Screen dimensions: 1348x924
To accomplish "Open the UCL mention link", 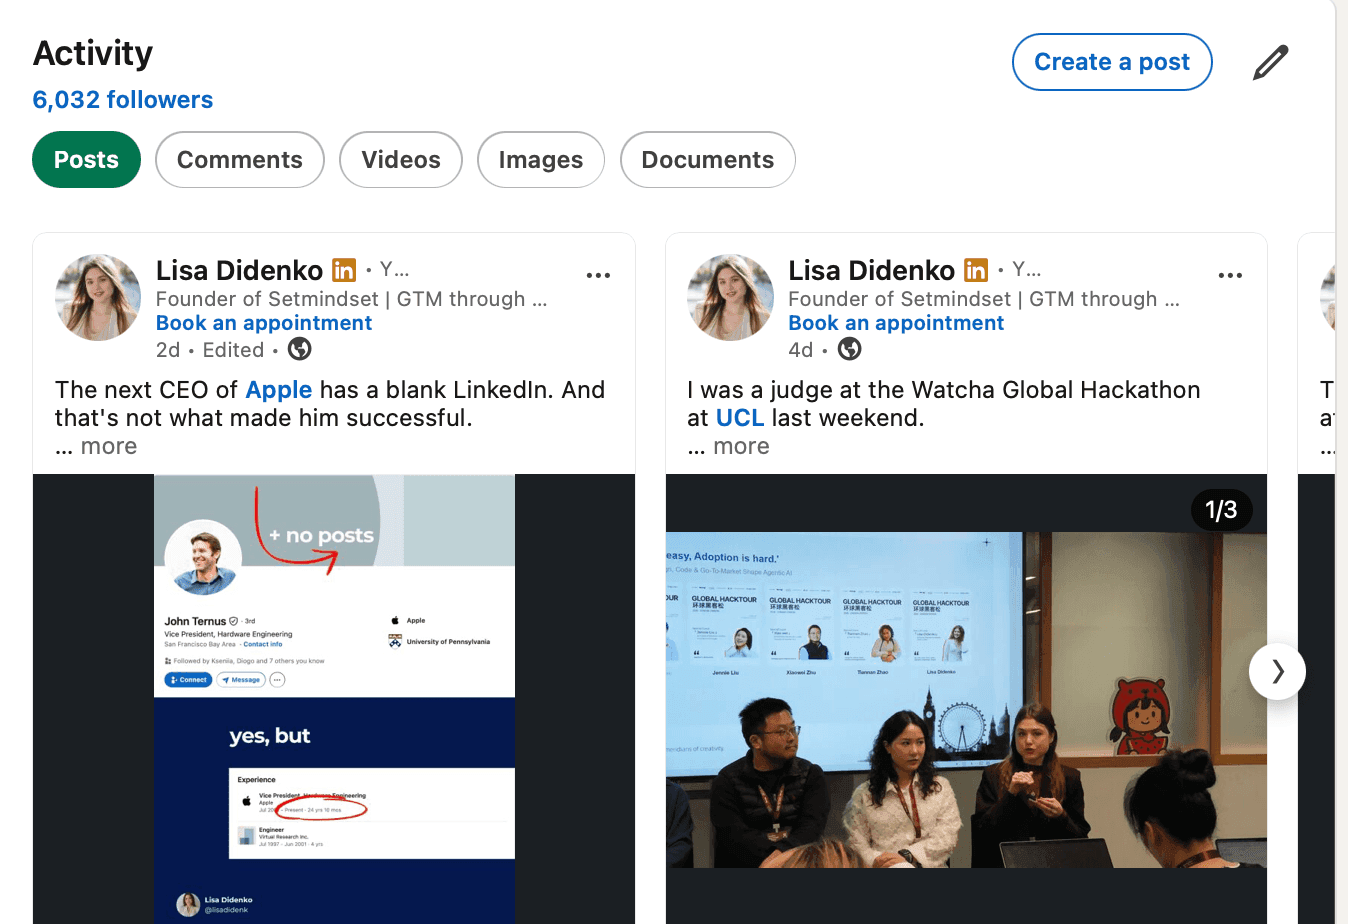I will pos(740,418).
